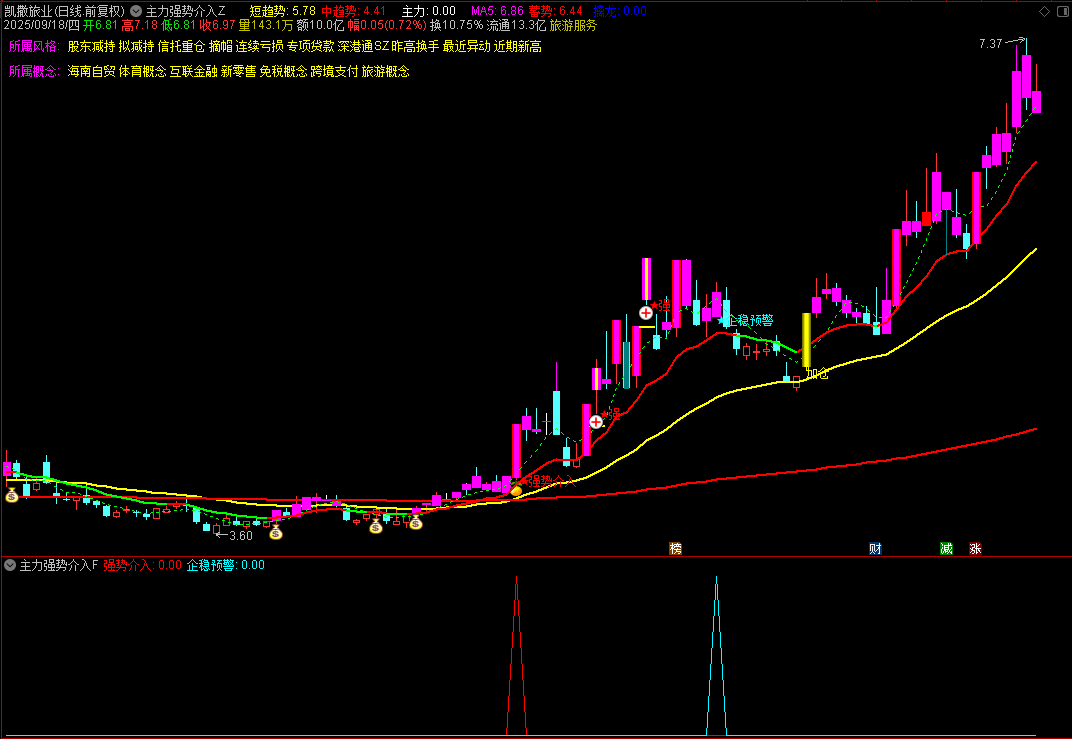Image resolution: width=1072 pixels, height=739 pixels.
Task: Open the 互联金融 concept tag
Action: [193, 72]
